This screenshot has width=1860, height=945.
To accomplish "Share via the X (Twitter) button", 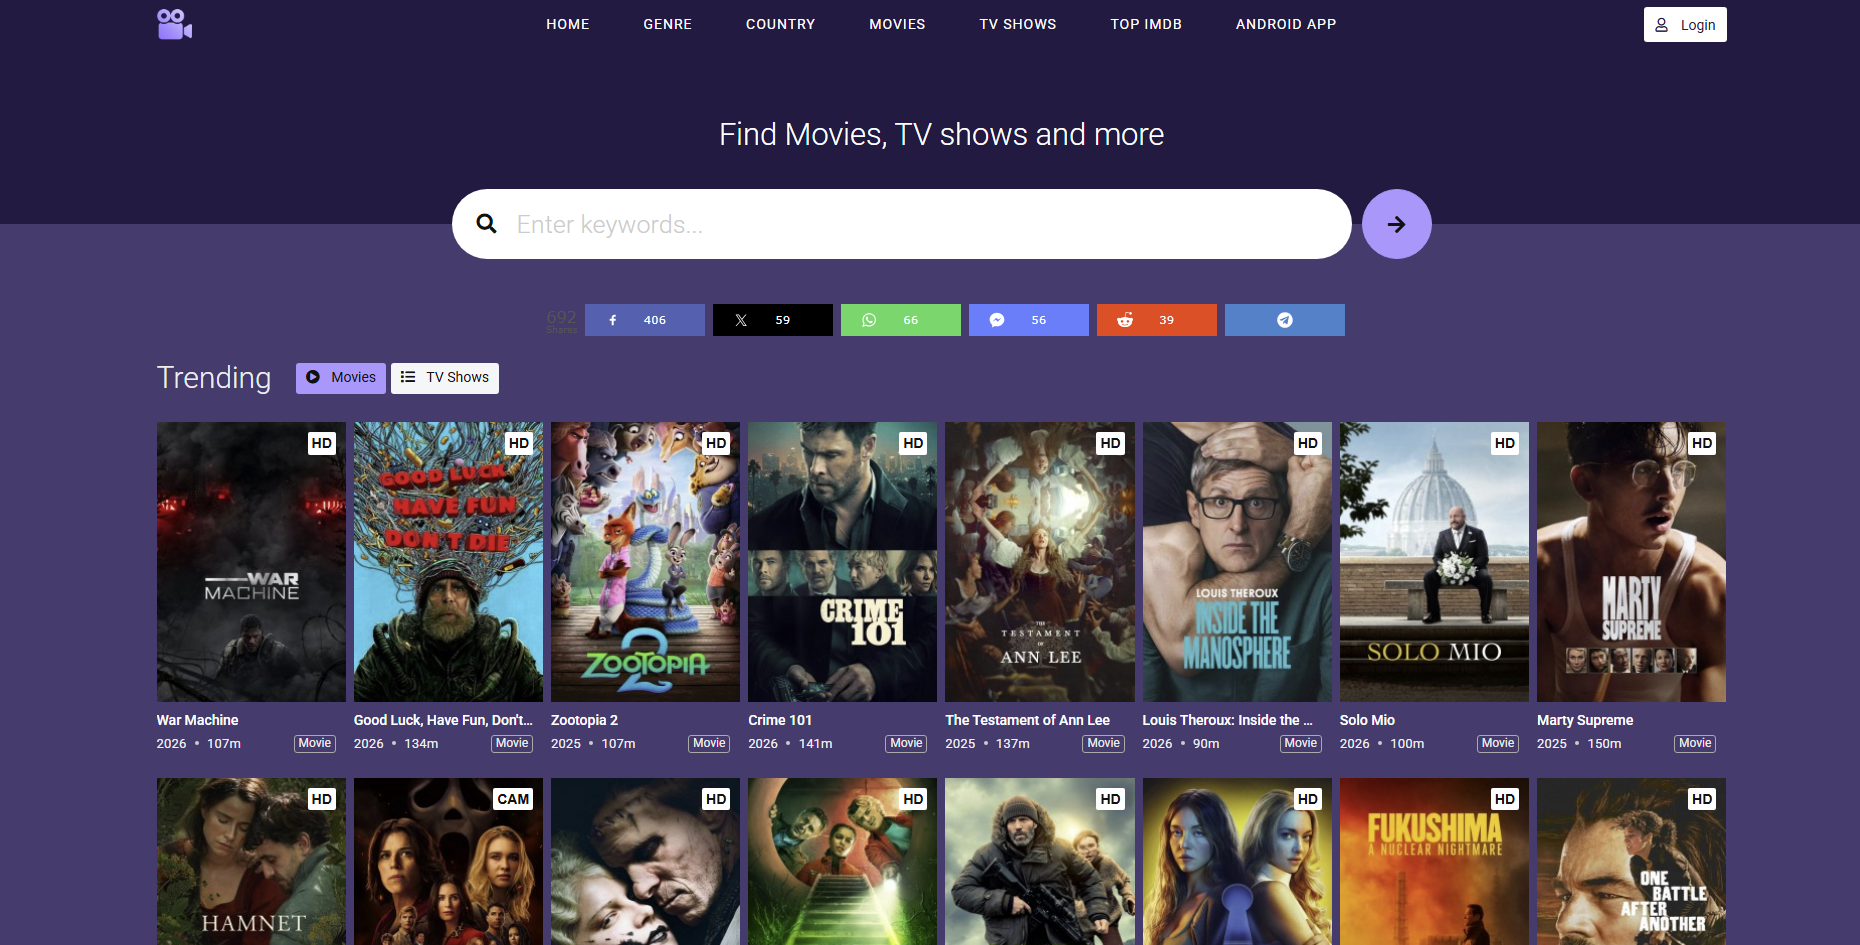I will click(772, 320).
